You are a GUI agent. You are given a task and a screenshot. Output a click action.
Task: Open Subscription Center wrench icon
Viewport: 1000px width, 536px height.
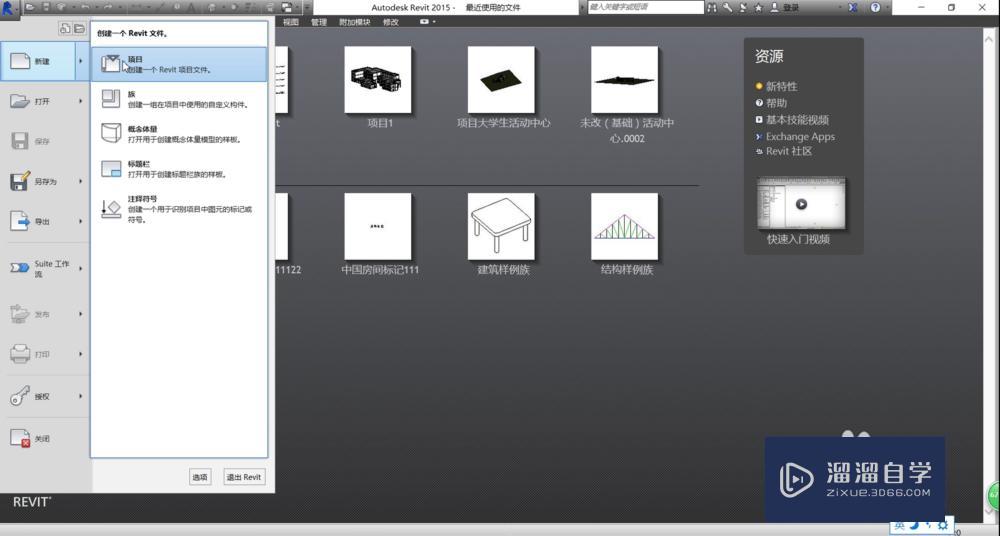[x=728, y=8]
